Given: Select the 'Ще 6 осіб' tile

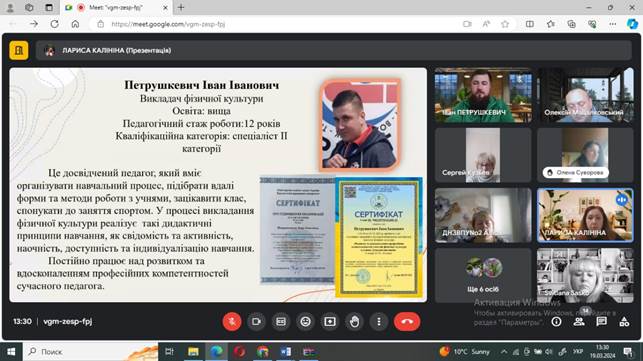Looking at the screenshot, I should click(483, 275).
